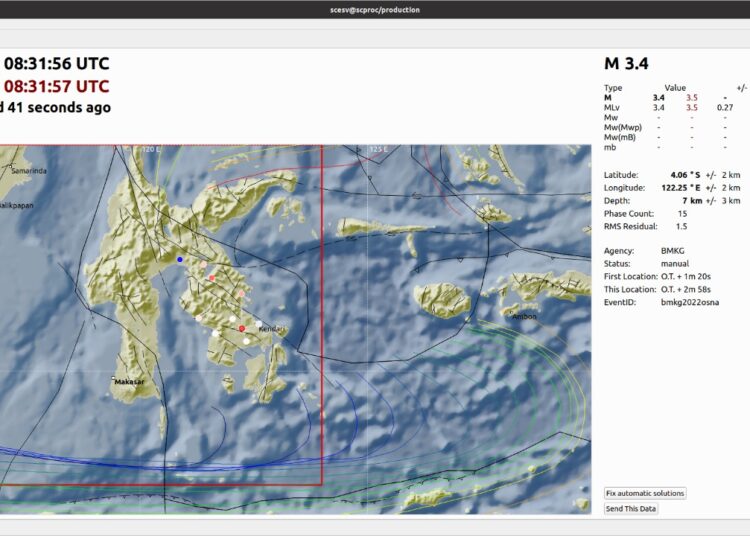
Task: Select the blue station marker on Sulawesi
Action: point(180,259)
